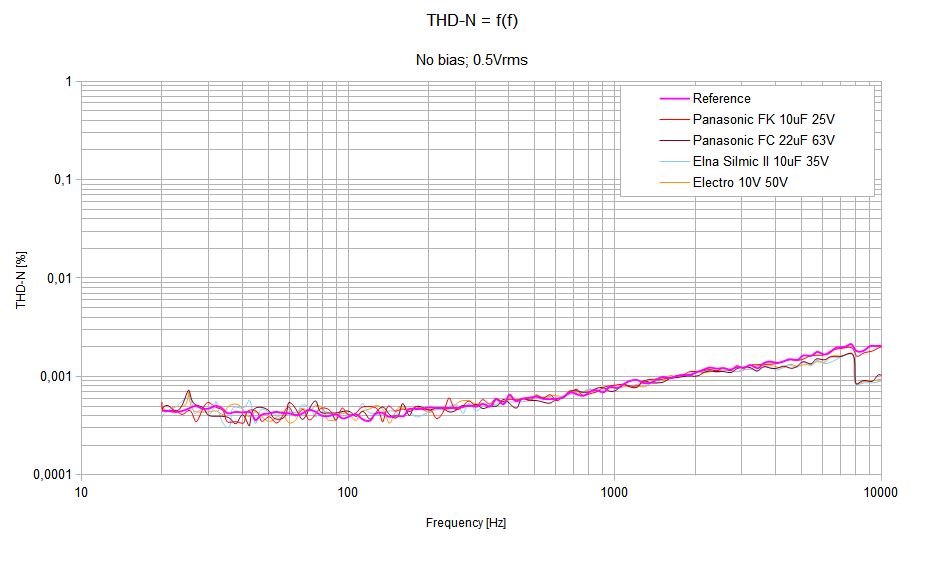The height and width of the screenshot is (567, 945).
Task: Select the 100 x-axis tick label
Action: tap(348, 493)
